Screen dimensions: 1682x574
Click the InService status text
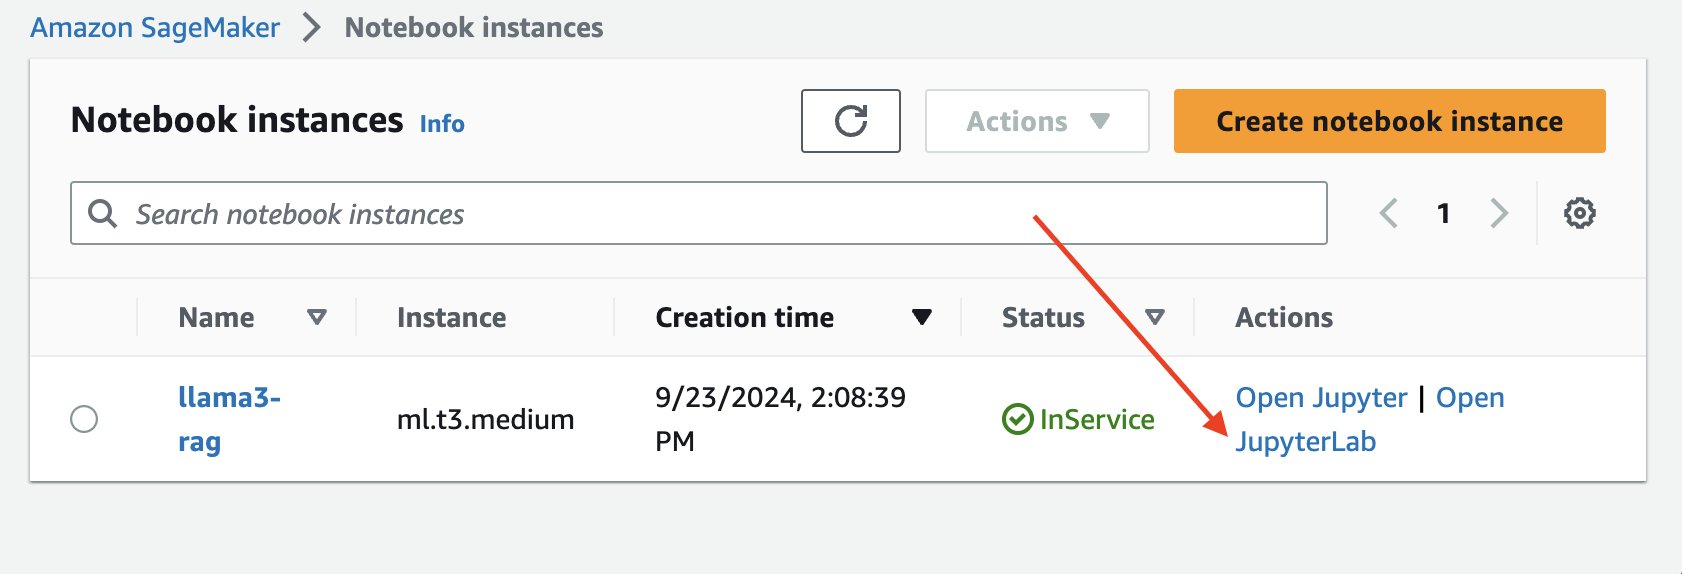pos(1097,419)
